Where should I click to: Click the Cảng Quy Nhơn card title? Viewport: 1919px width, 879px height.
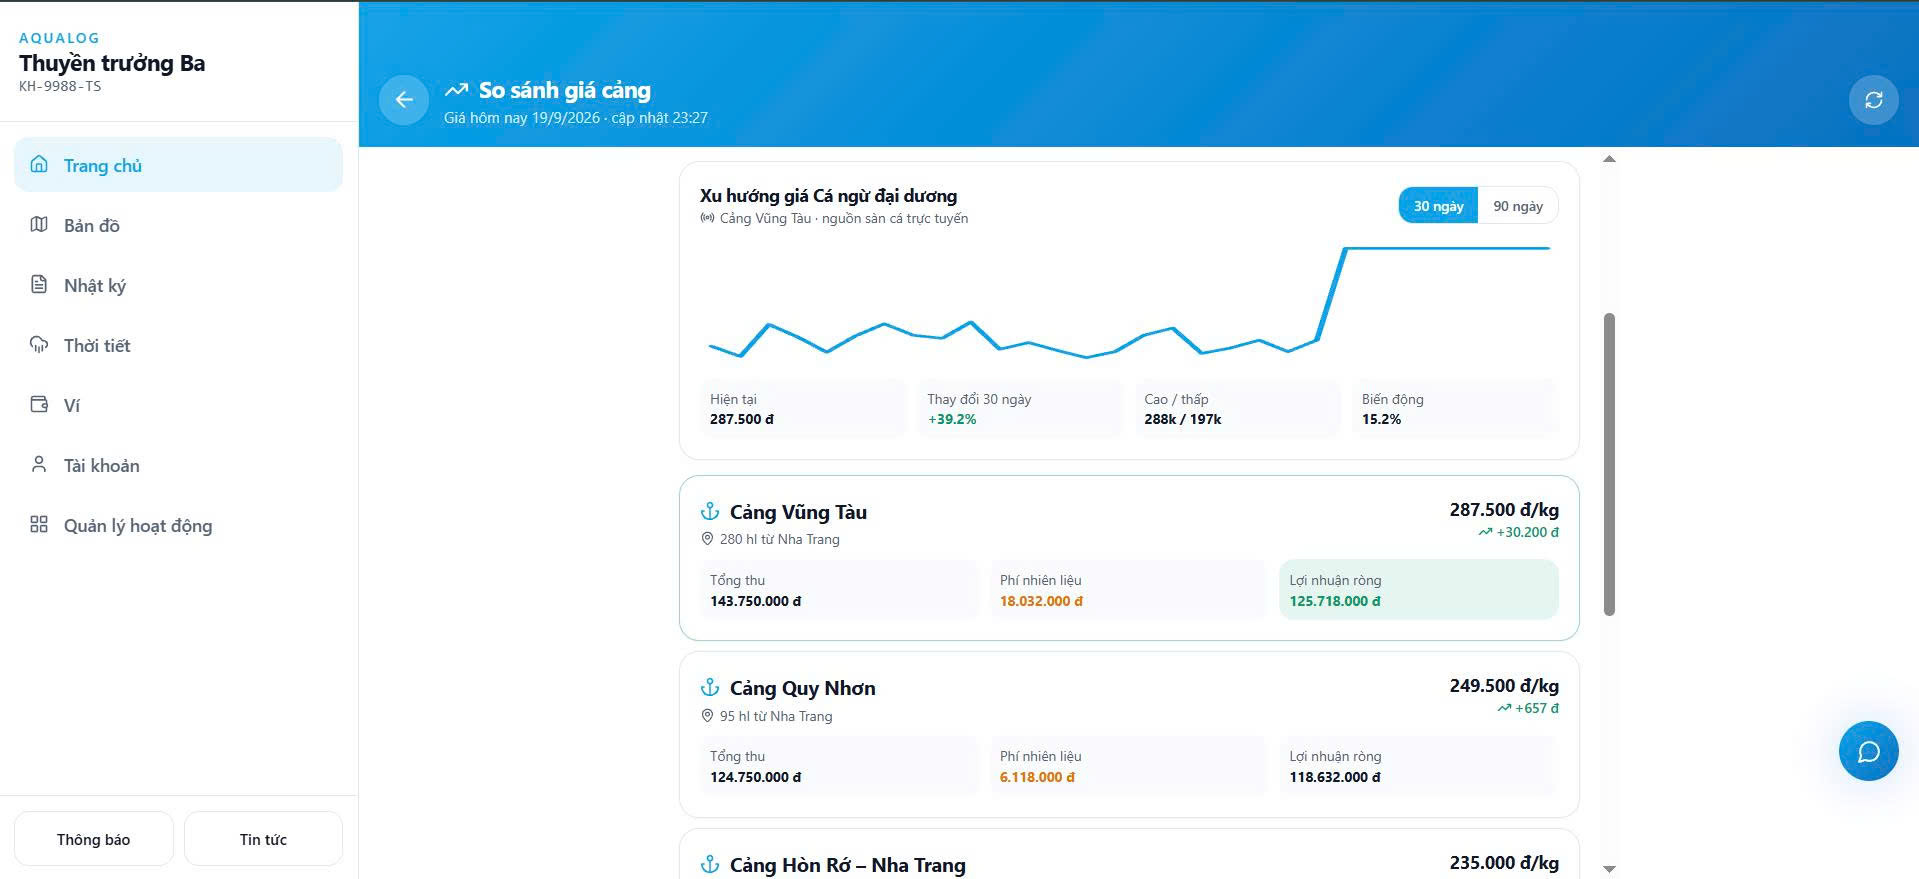tap(802, 688)
